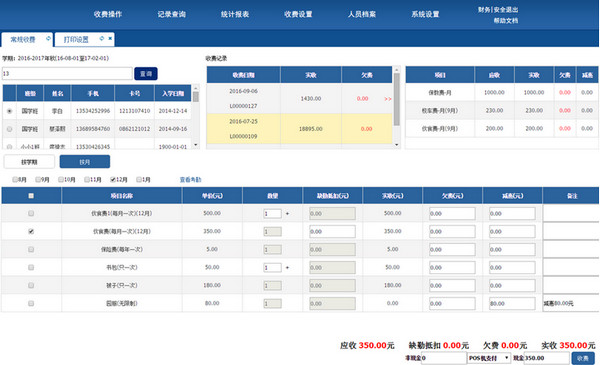The height and width of the screenshot is (365, 600).
Task: Click the quantity field of the 500.00 row
Action: pos(272,213)
